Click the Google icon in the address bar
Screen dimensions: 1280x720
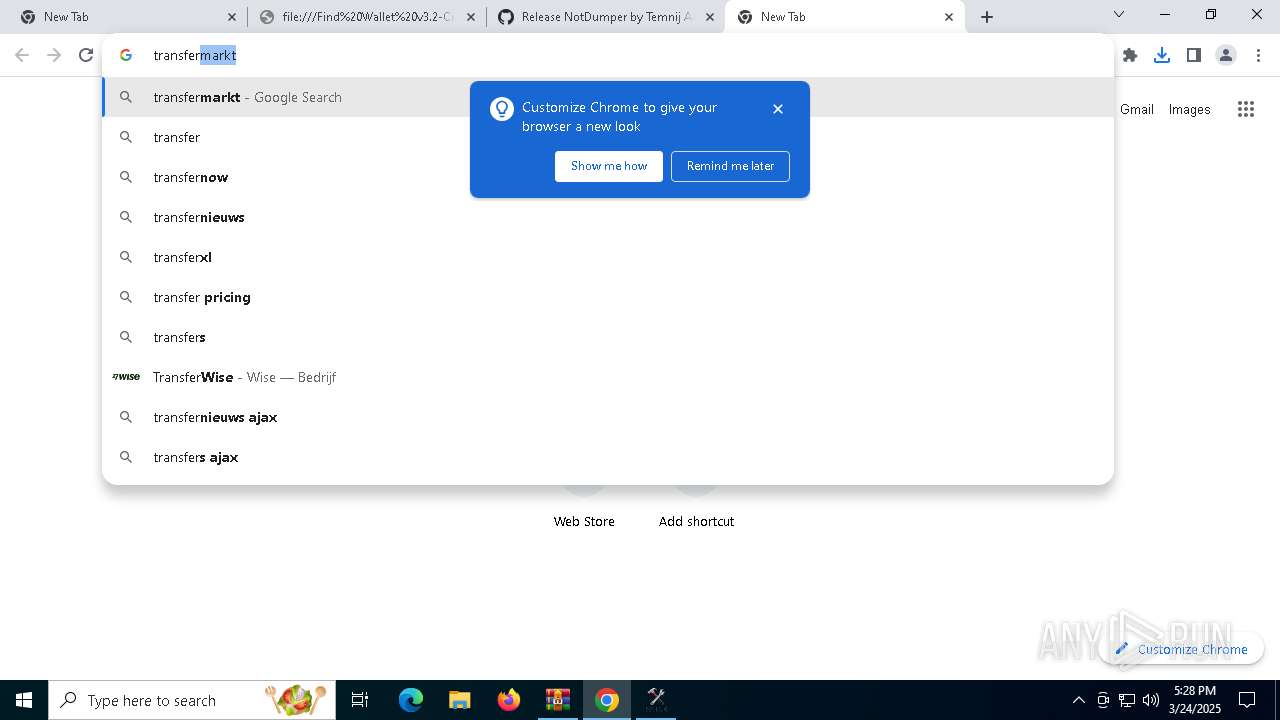[x=126, y=56]
